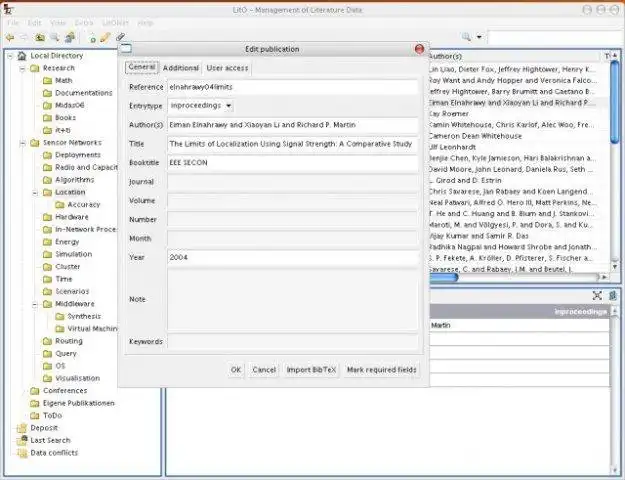The width and height of the screenshot is (625, 480).
Task: Collapse the Middleware folder node
Action: pos(35,304)
